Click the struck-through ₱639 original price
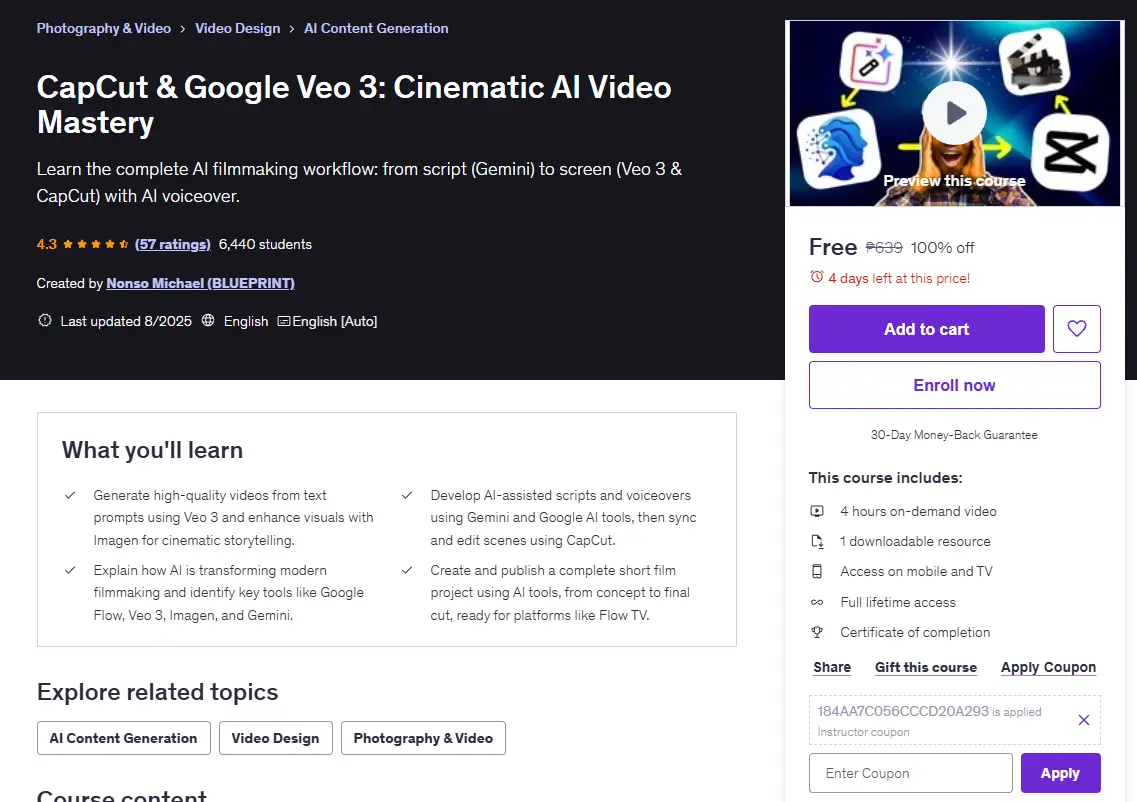The width and height of the screenshot is (1137, 802). pyautogui.click(x=884, y=248)
